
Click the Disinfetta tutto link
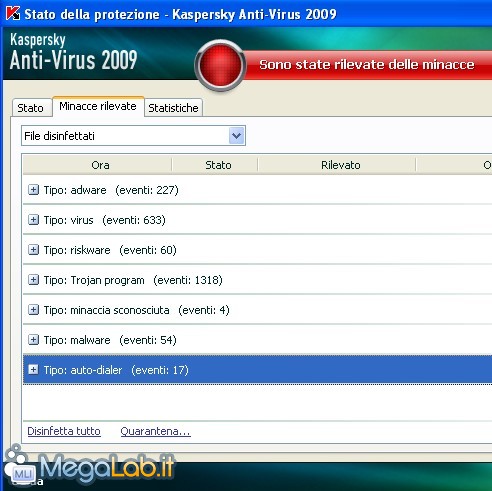(64, 431)
